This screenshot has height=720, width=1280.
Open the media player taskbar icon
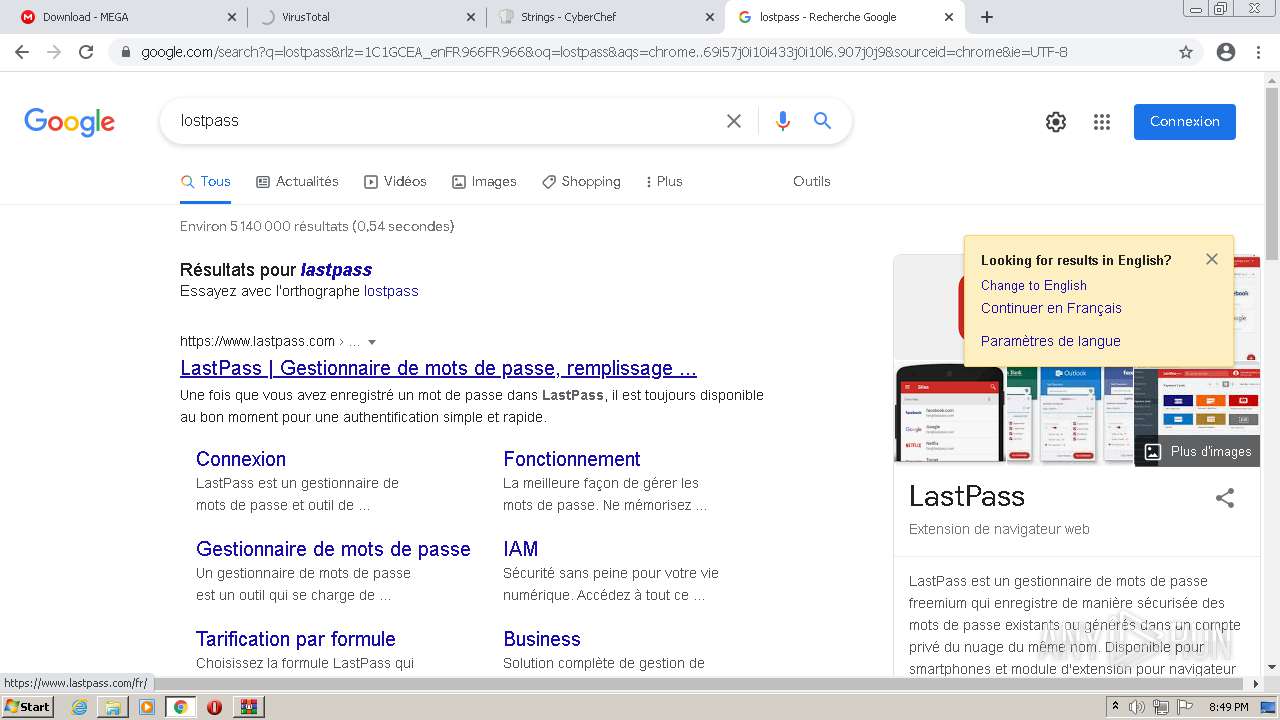[x=147, y=707]
